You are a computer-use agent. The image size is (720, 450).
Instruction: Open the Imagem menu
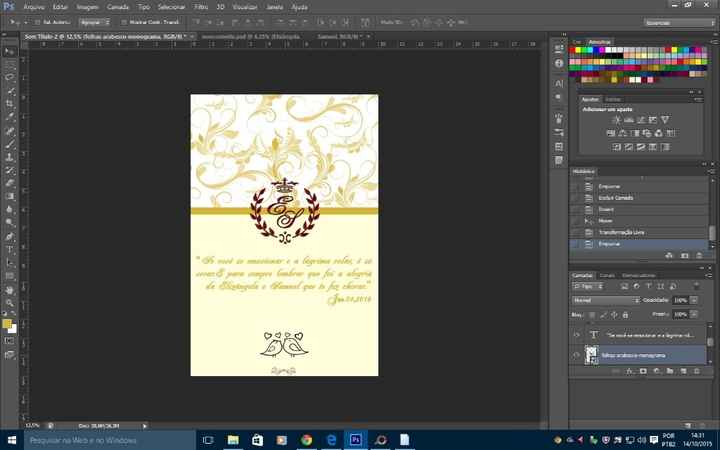(87, 7)
